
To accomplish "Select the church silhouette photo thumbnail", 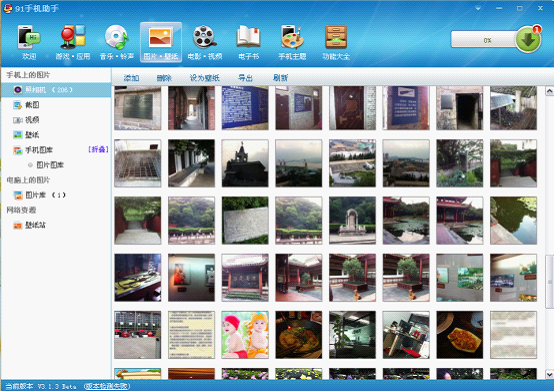I will [245, 163].
